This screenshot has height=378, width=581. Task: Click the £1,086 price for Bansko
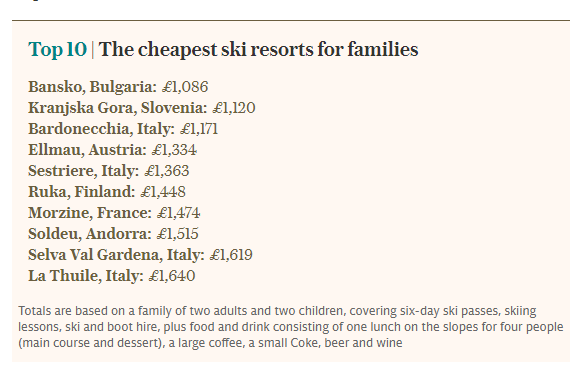pos(185,87)
